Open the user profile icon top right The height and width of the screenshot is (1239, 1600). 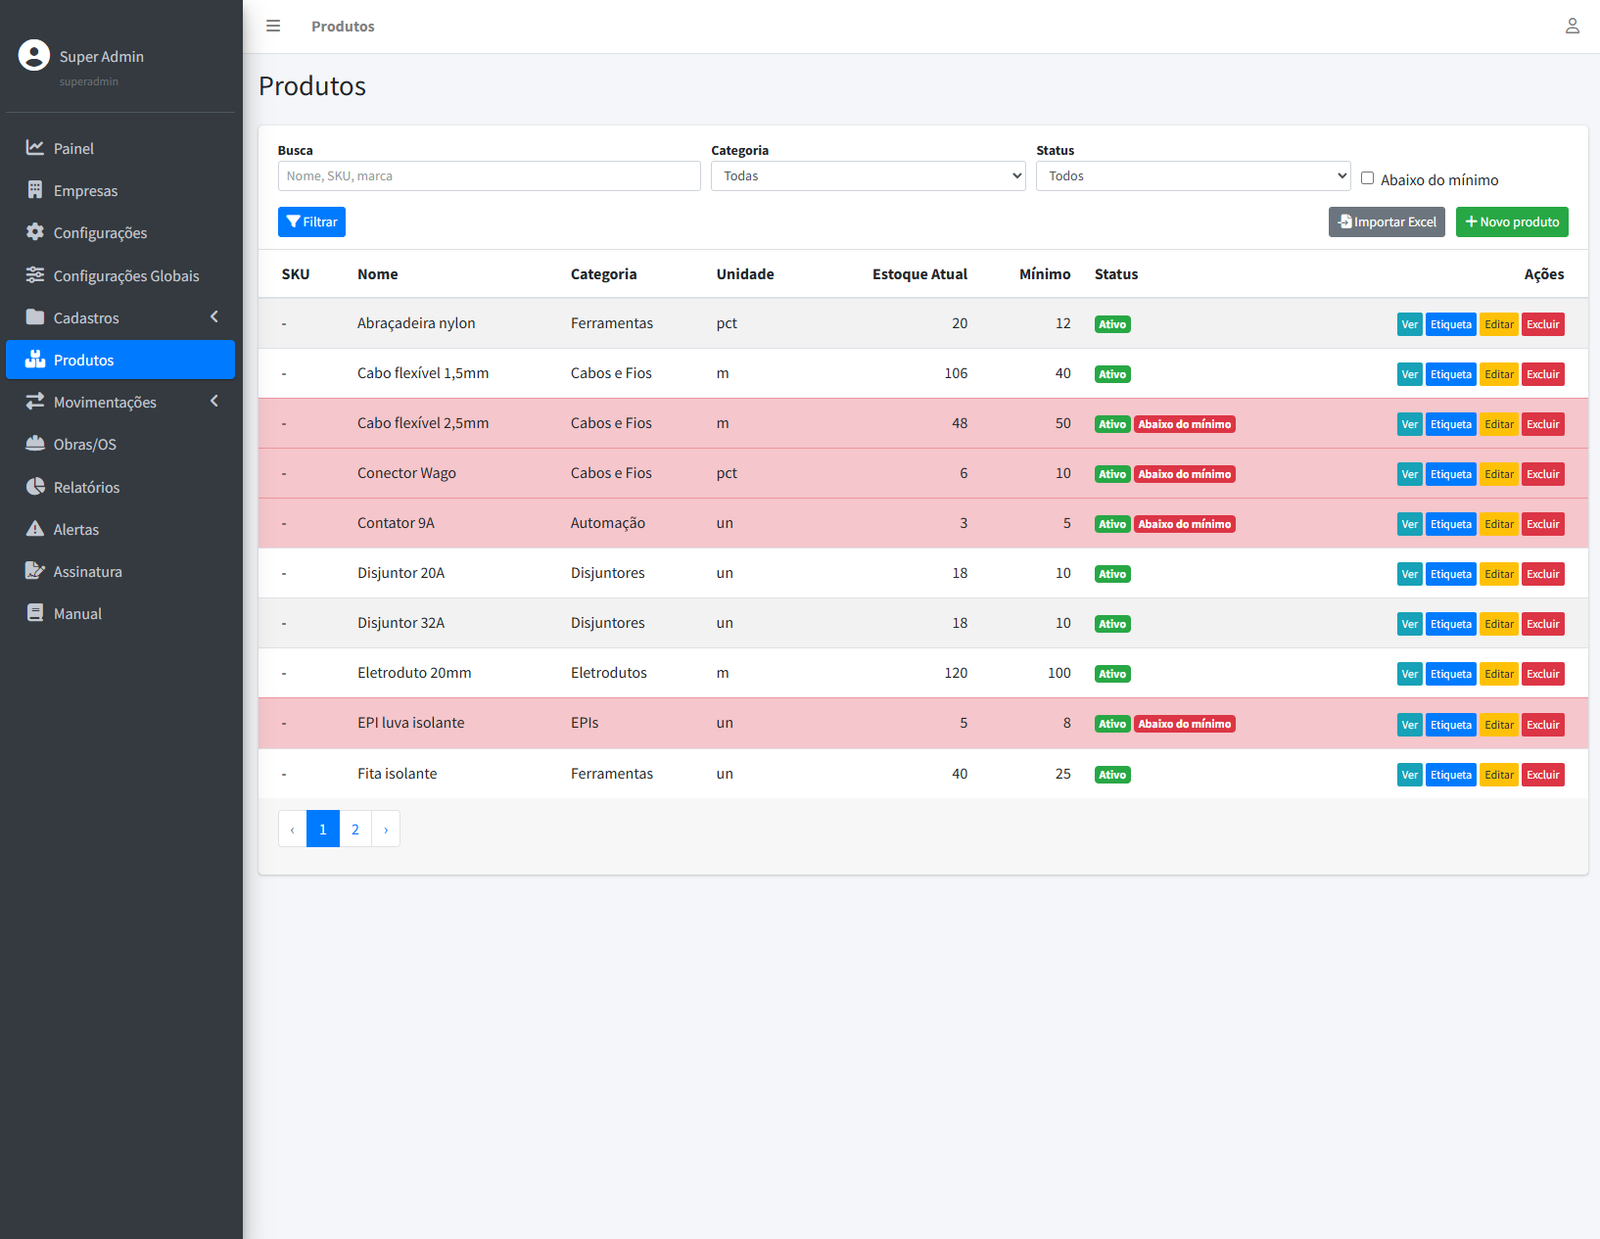1572,26
